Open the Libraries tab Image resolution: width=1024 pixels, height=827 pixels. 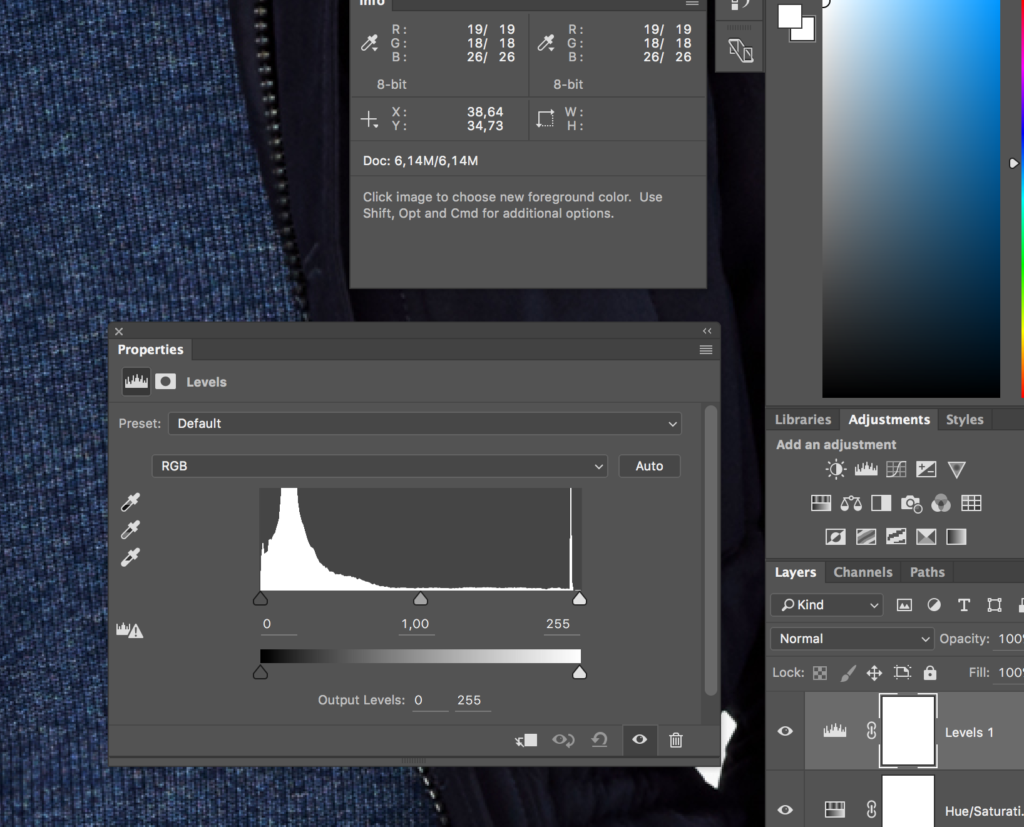(802, 419)
